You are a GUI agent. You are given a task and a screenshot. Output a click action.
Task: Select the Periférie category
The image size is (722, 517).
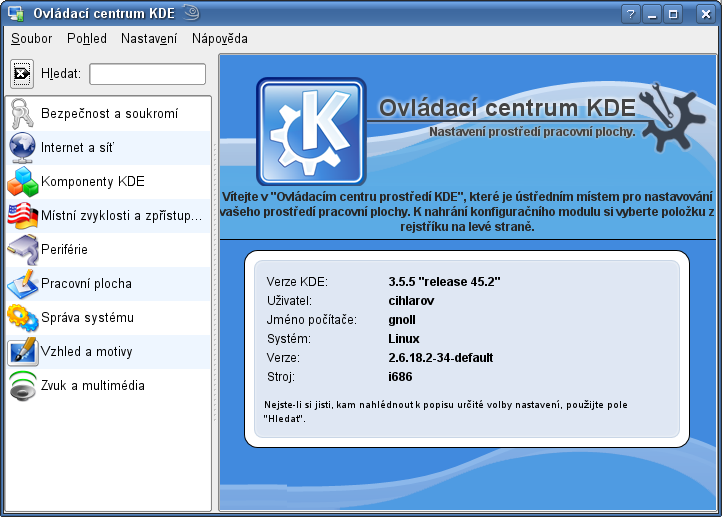click(x=108, y=250)
